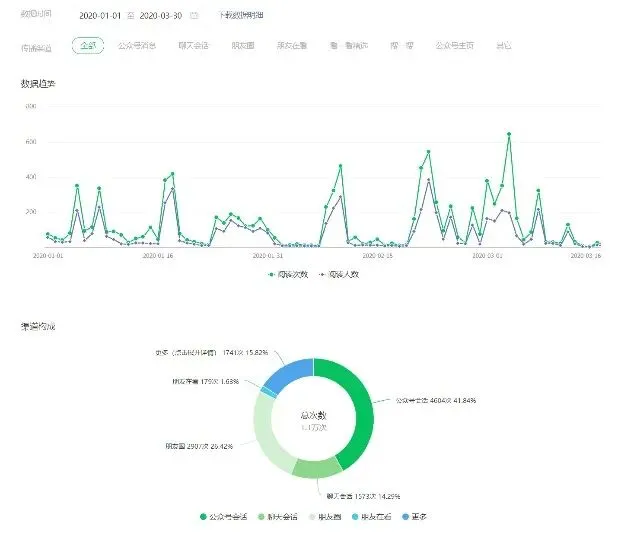Click the 200 y-axis value label
The width and height of the screenshot is (621, 548).
[x=31, y=212]
